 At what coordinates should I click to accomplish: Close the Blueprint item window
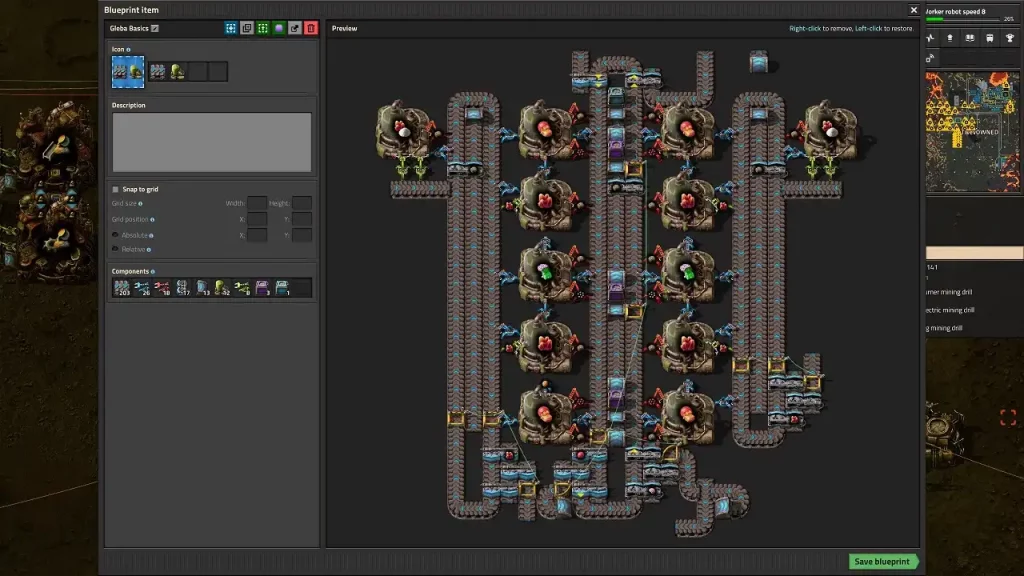click(914, 10)
